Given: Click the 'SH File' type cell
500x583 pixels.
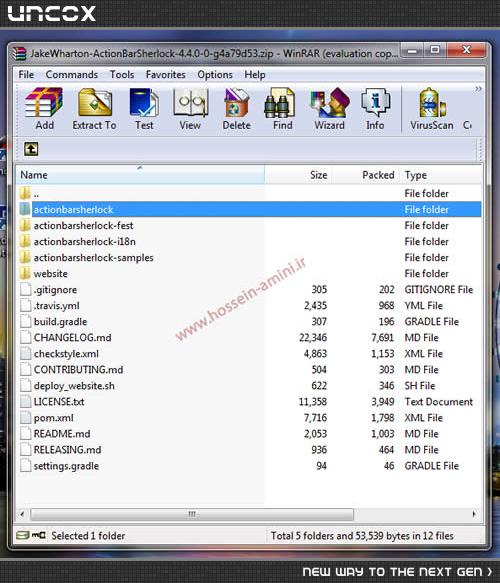Looking at the screenshot, I should pyautogui.click(x=419, y=386).
